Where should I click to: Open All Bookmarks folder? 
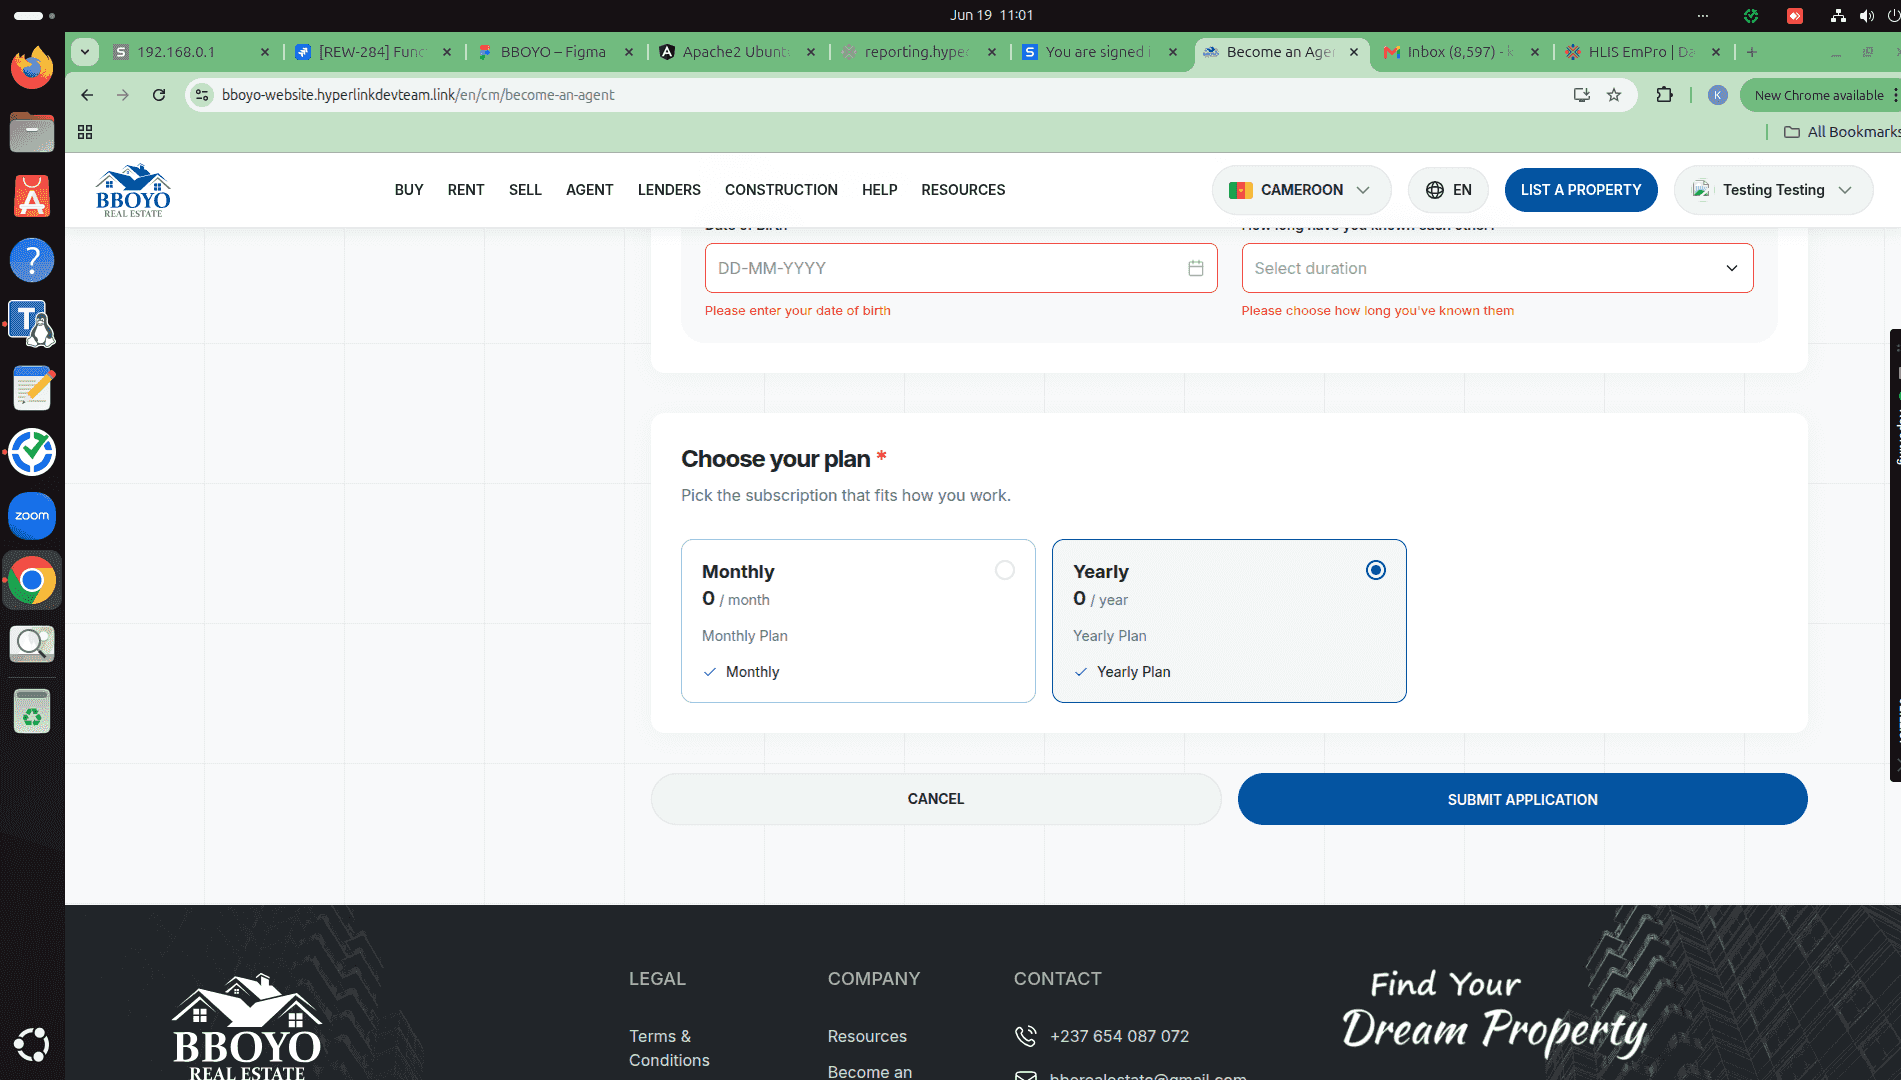pyautogui.click(x=1842, y=132)
